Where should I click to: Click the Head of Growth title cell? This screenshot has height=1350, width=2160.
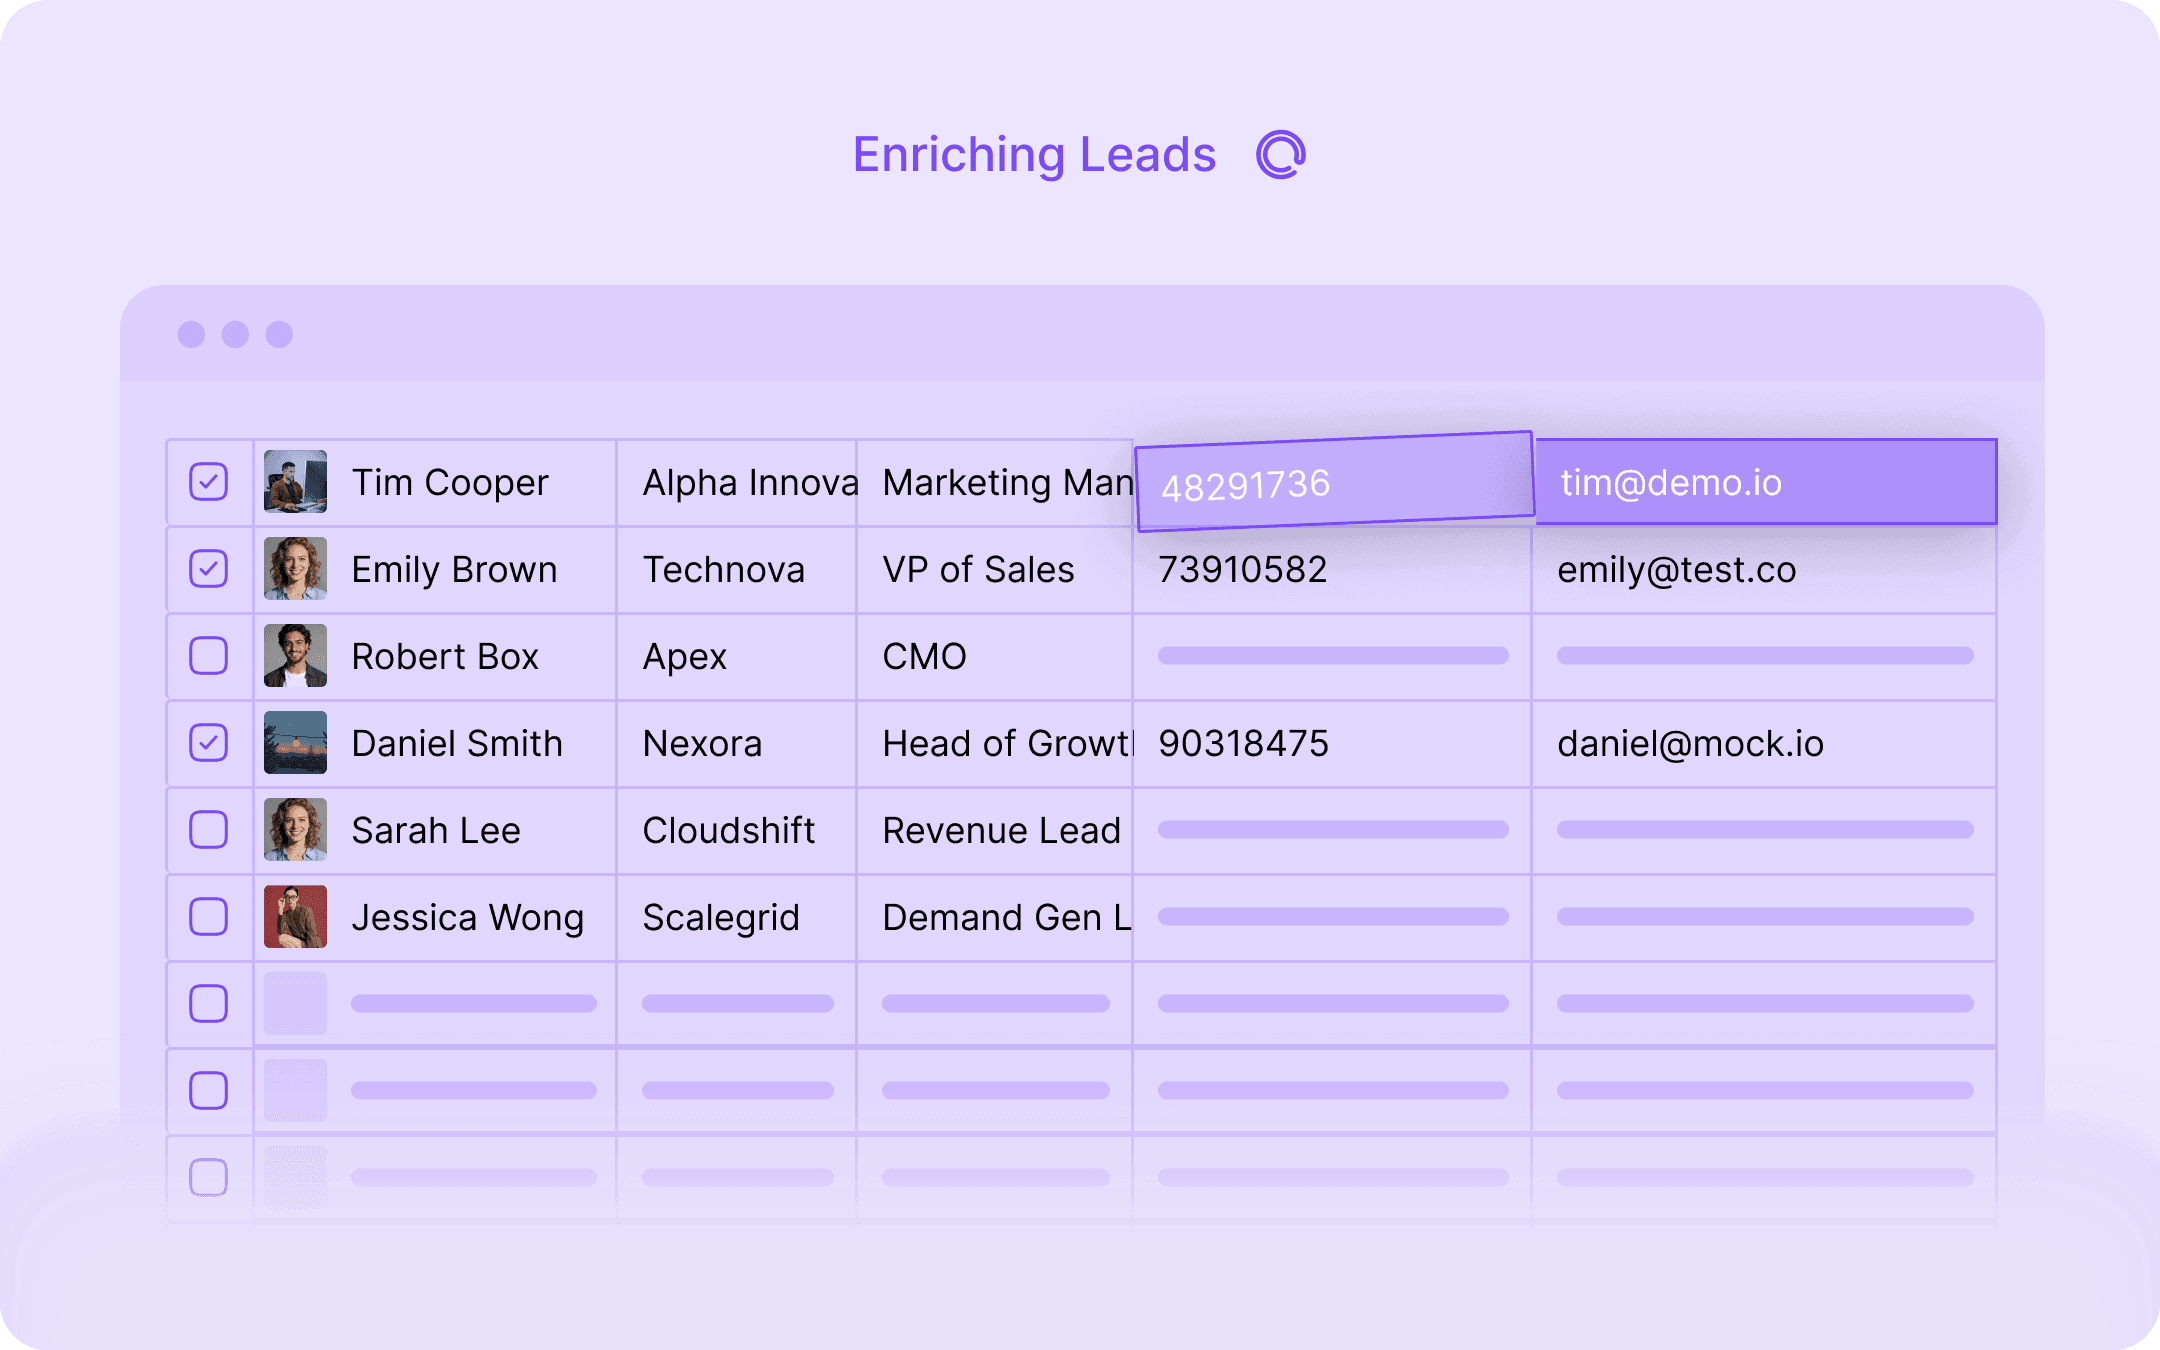[x=1006, y=744]
